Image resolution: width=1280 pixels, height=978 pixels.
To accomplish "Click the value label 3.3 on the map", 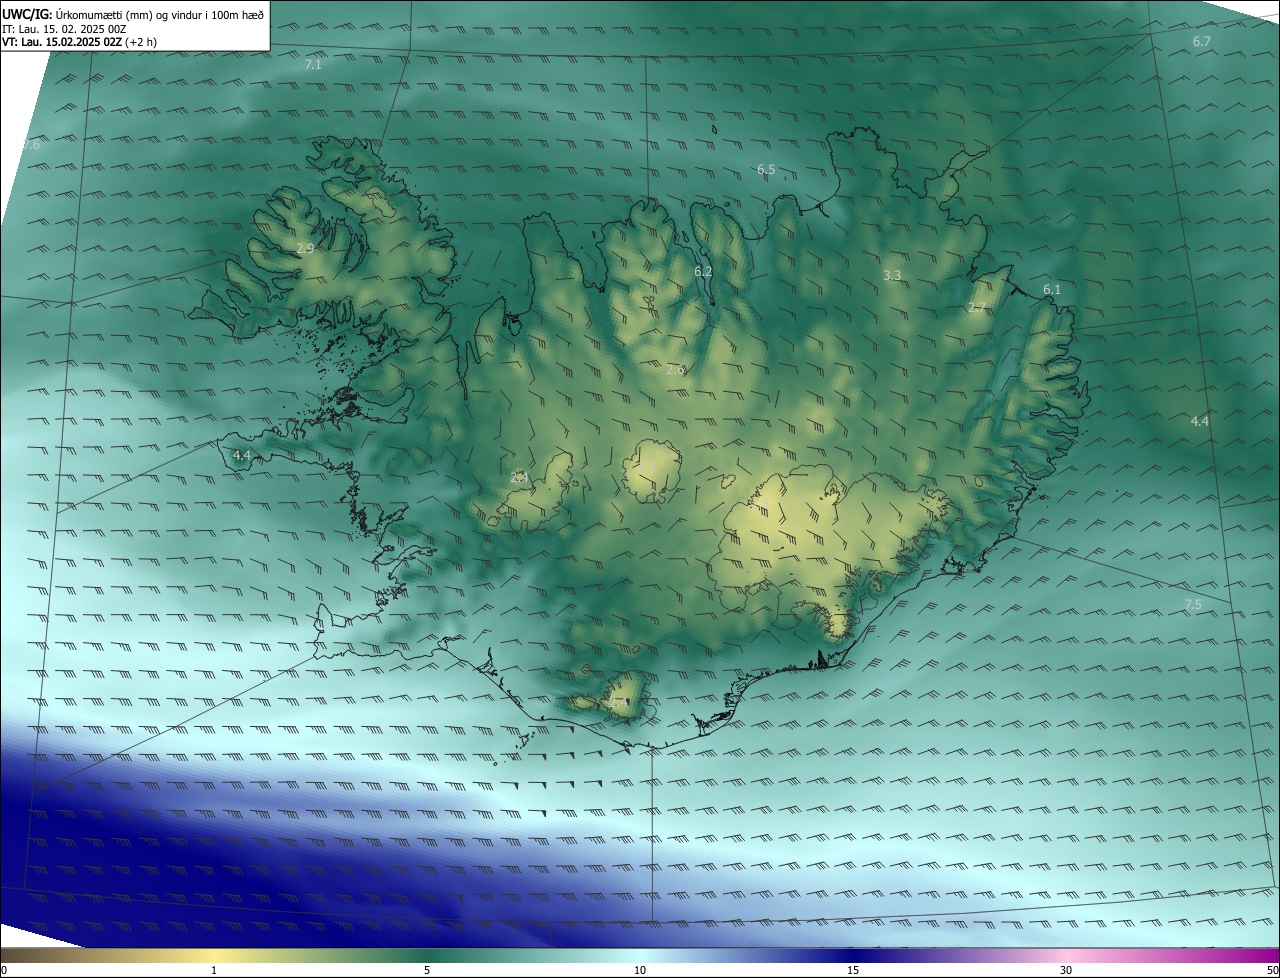I will [892, 275].
